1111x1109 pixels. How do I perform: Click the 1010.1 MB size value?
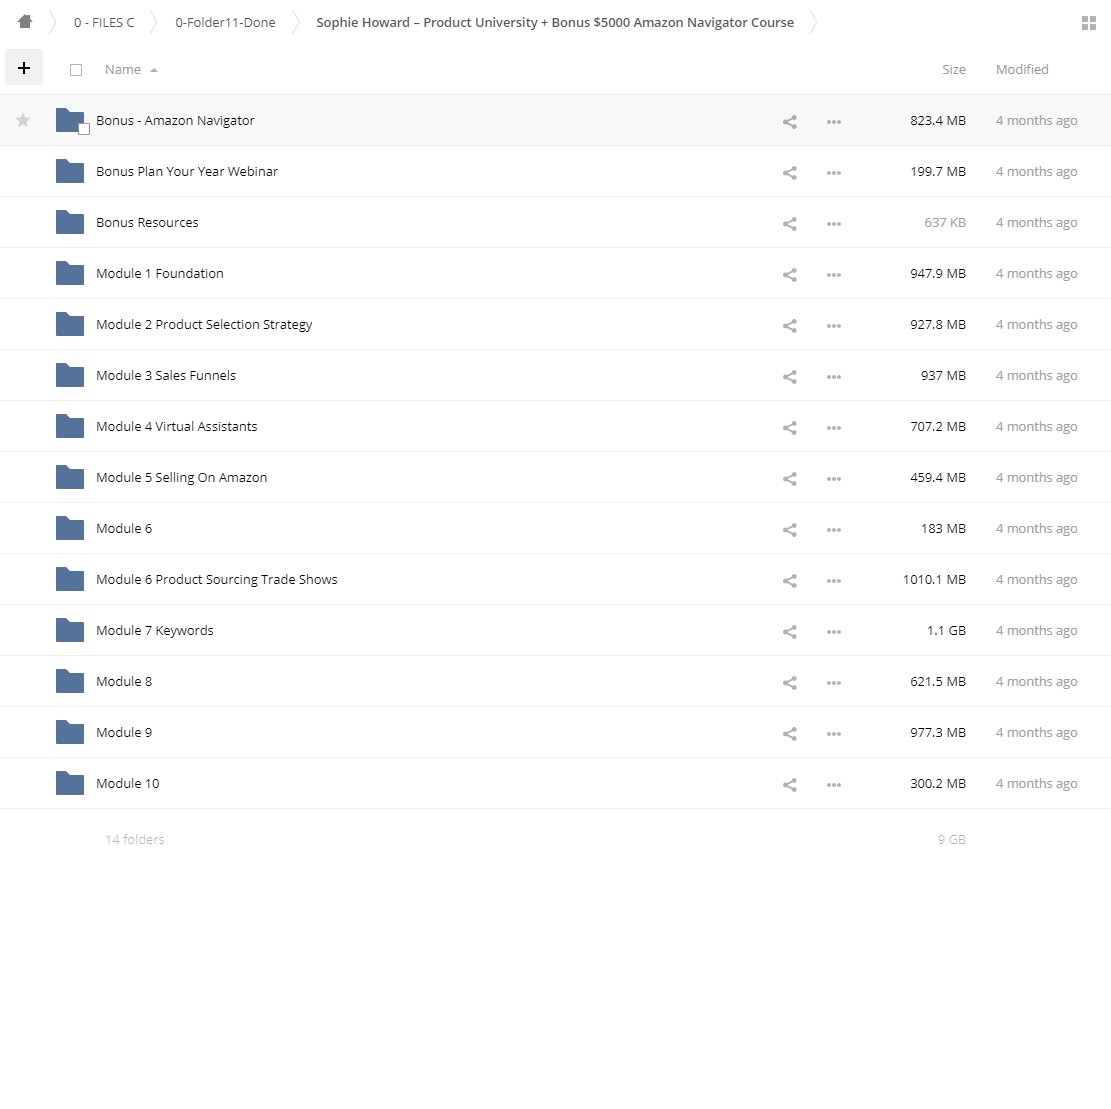tap(934, 580)
